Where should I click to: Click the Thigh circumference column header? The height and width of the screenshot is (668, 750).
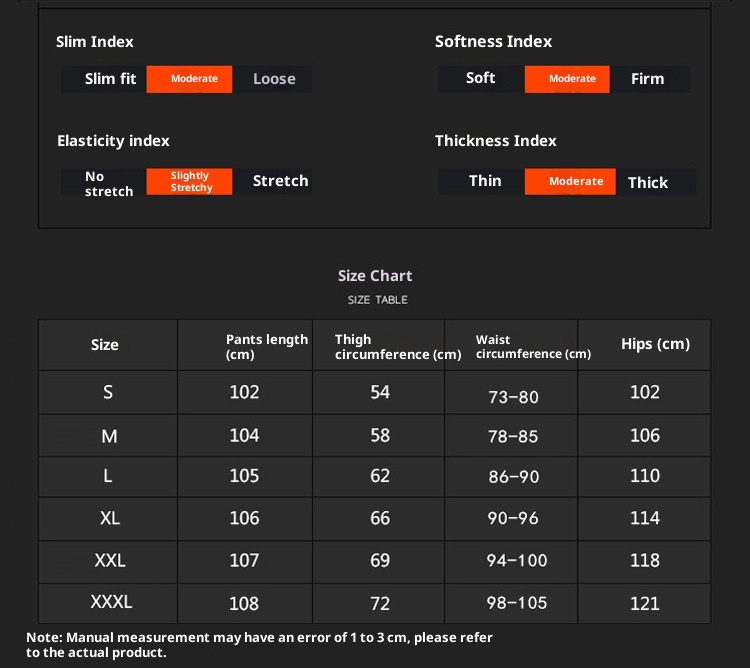coord(397,346)
